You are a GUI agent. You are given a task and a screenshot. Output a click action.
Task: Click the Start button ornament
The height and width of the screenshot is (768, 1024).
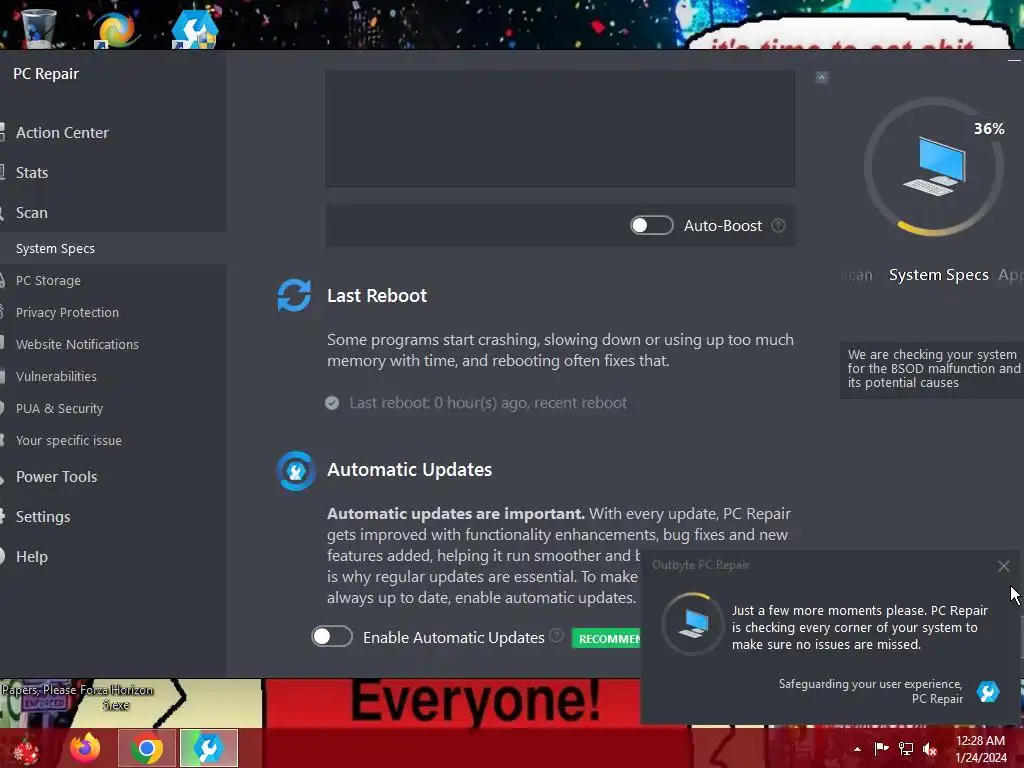tap(26, 749)
